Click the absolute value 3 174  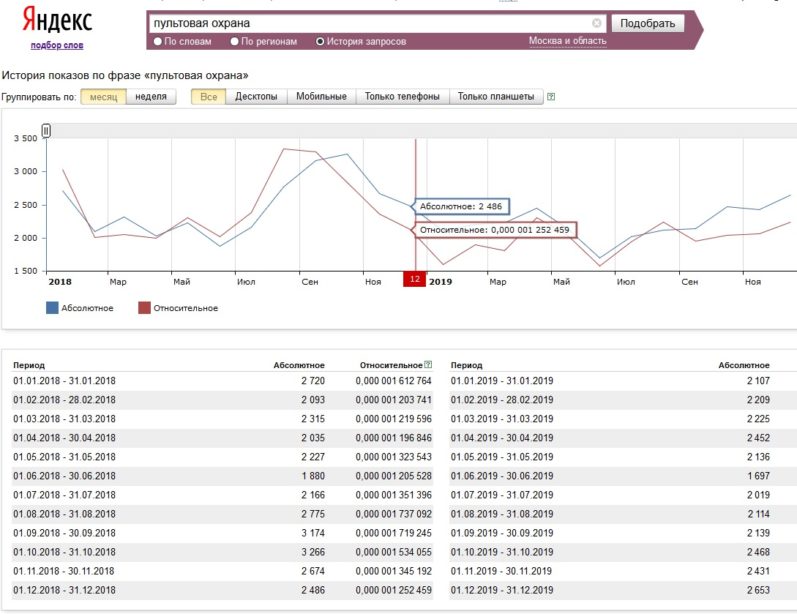[x=313, y=533]
